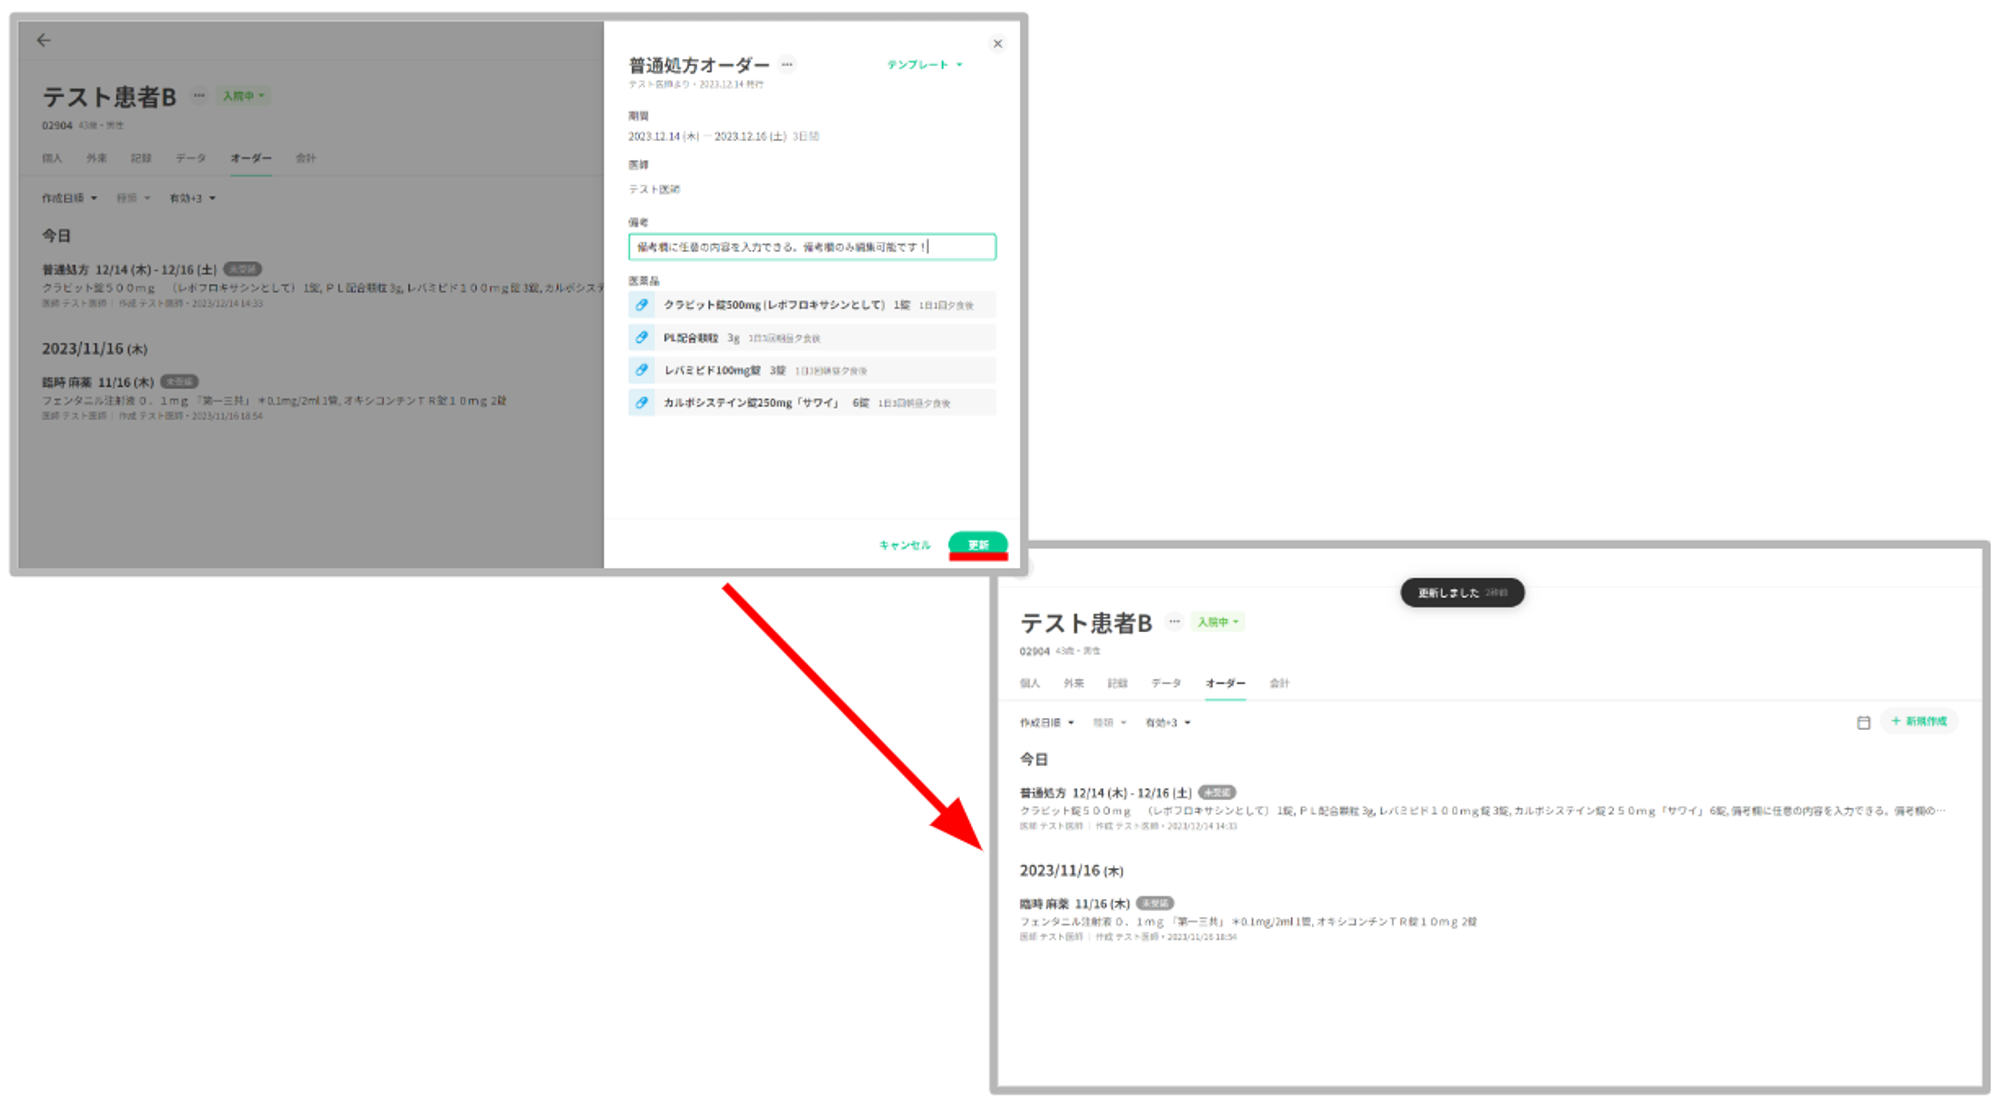Click the pill icon for クラビット錠500mg
The width and height of the screenshot is (2000, 1106).
[x=642, y=305]
